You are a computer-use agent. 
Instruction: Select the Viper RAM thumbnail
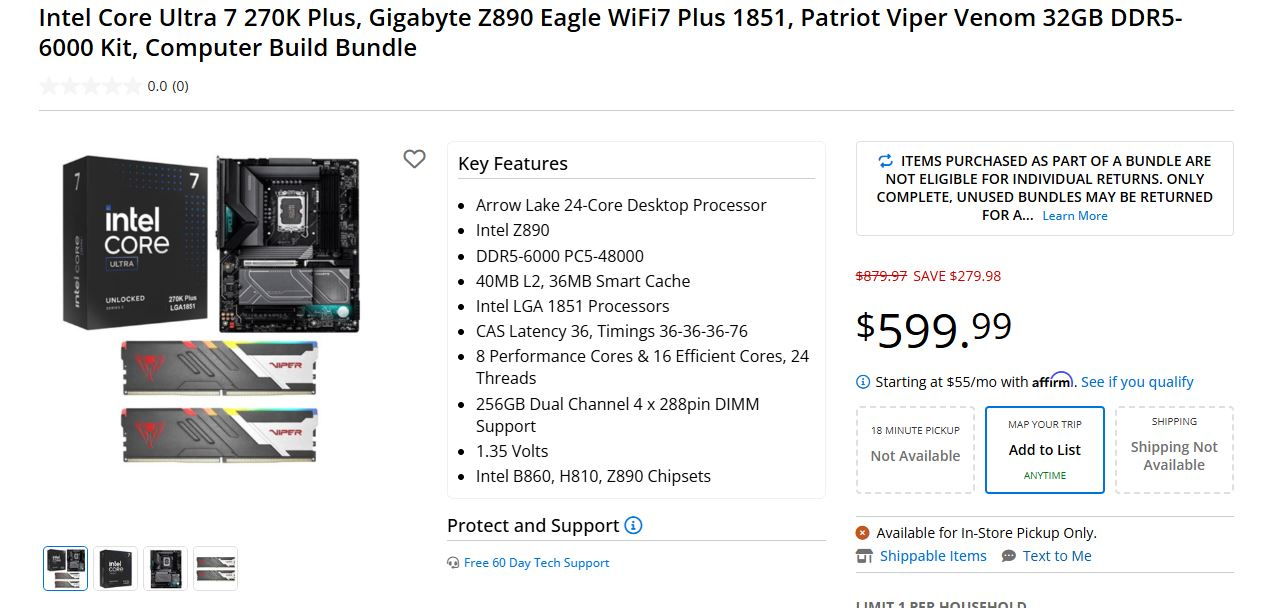215,568
